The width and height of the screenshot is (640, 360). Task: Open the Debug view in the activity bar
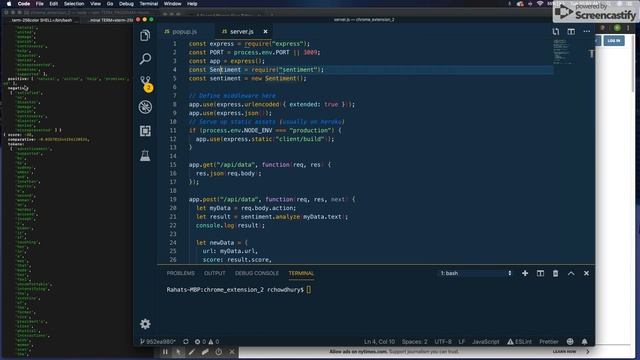click(x=145, y=107)
